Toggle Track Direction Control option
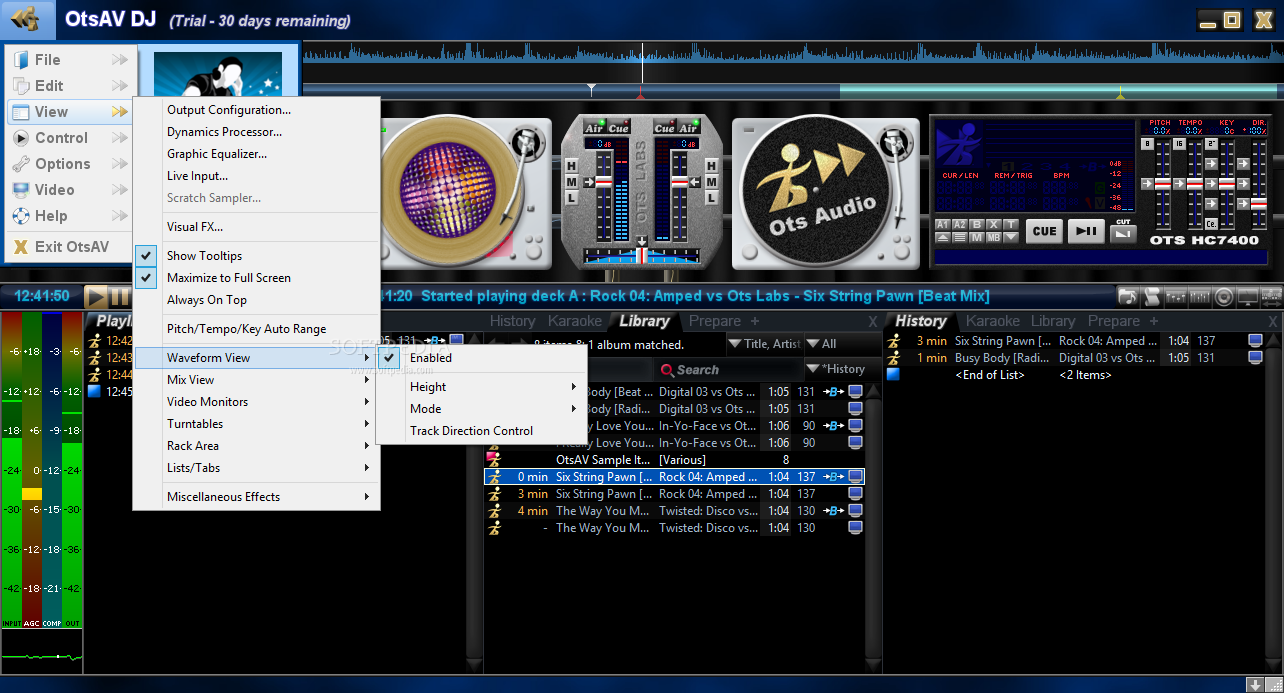 [x=471, y=431]
